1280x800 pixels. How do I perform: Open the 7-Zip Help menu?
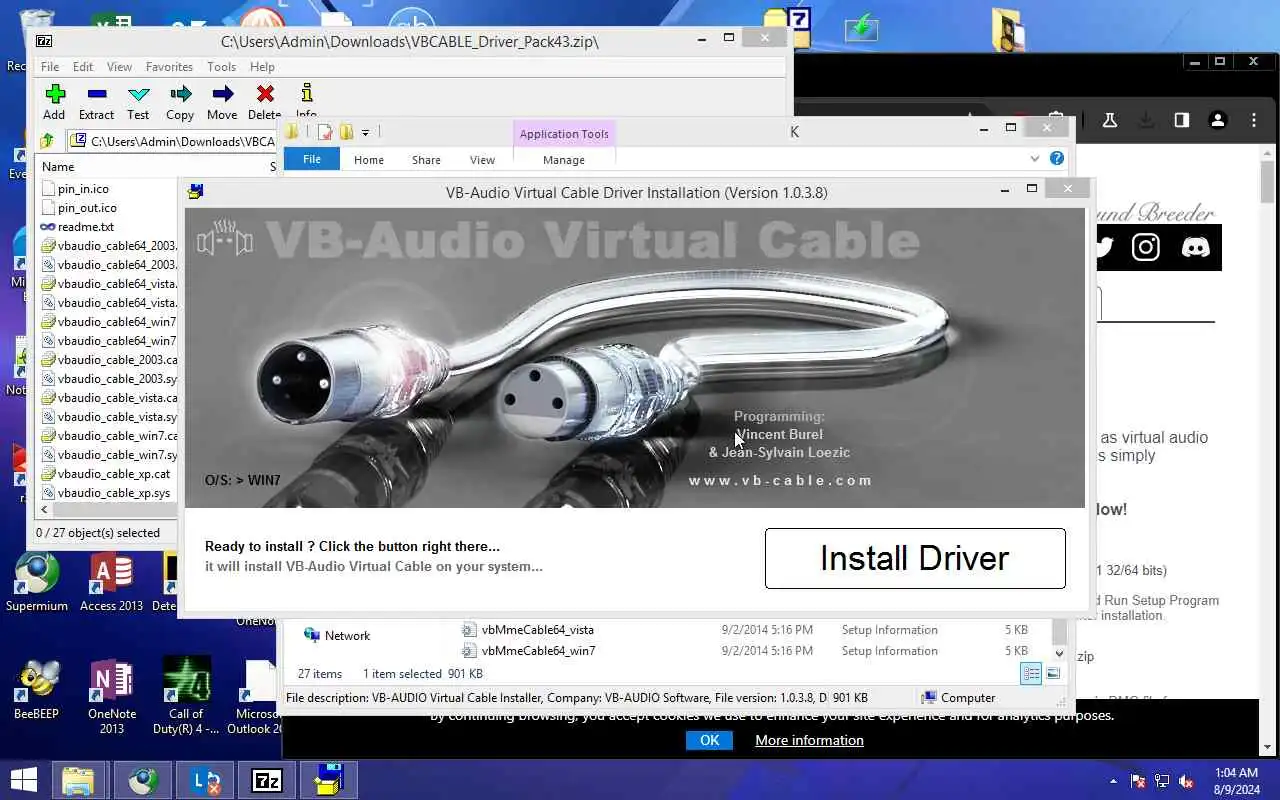click(x=262, y=67)
